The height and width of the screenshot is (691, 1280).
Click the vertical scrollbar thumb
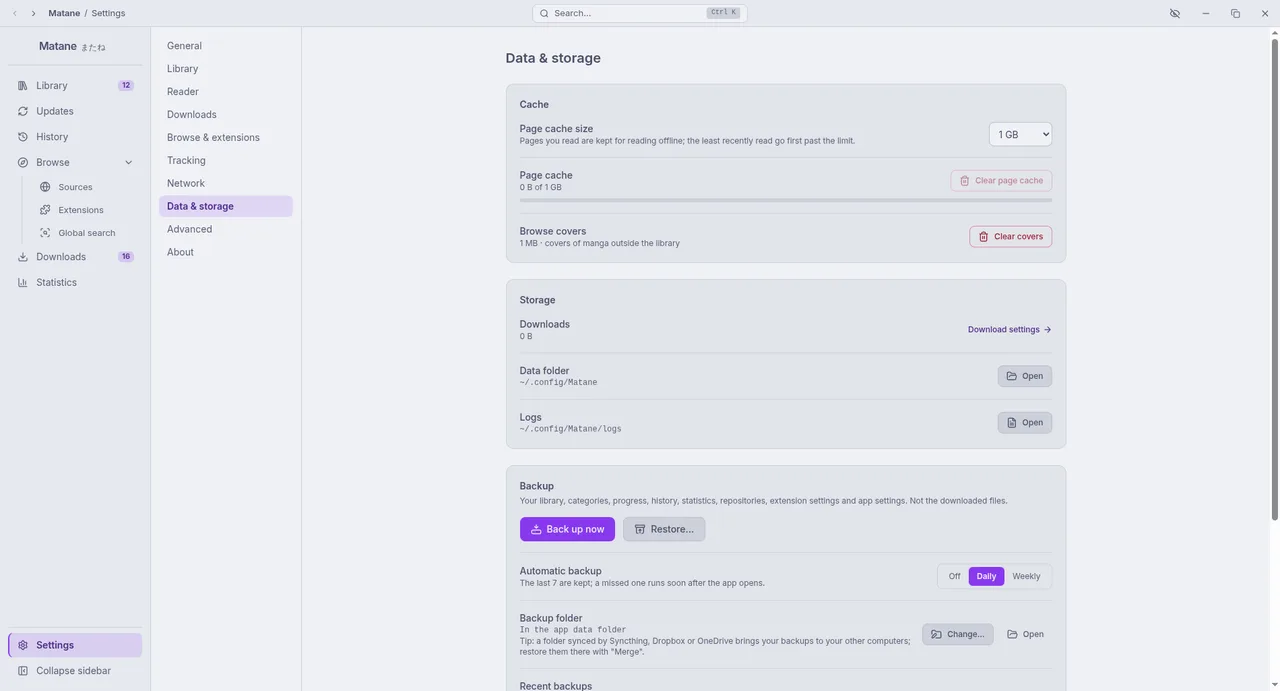1274,280
